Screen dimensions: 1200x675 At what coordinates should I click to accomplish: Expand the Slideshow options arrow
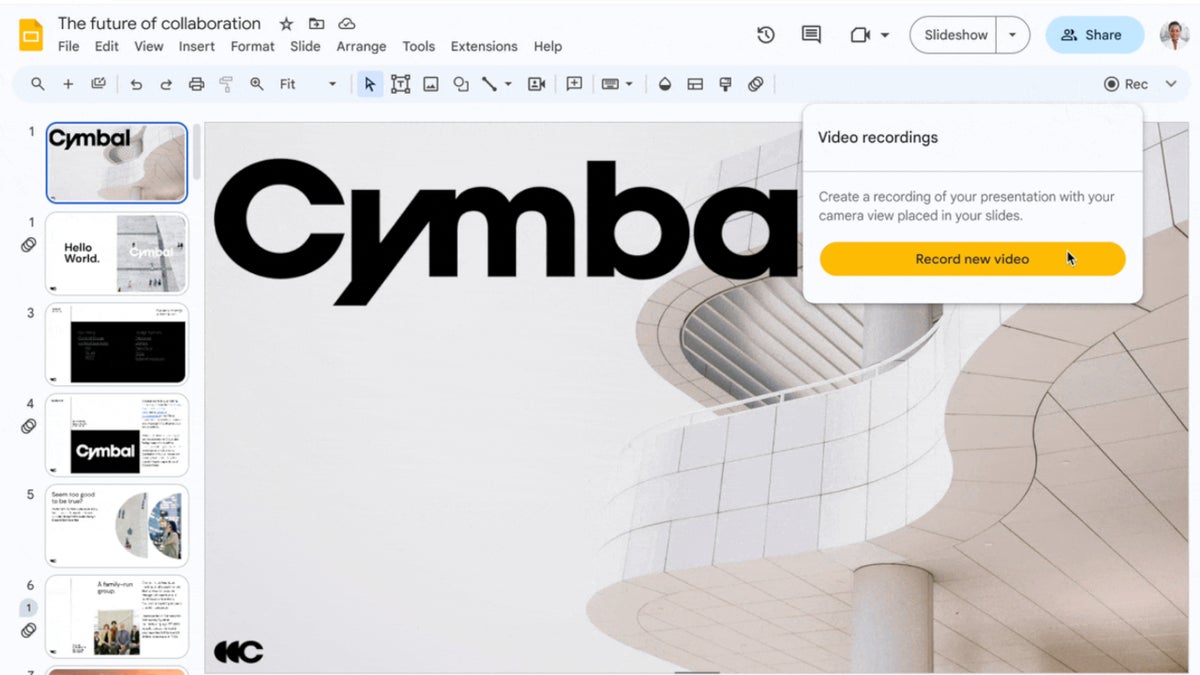pyautogui.click(x=1012, y=35)
